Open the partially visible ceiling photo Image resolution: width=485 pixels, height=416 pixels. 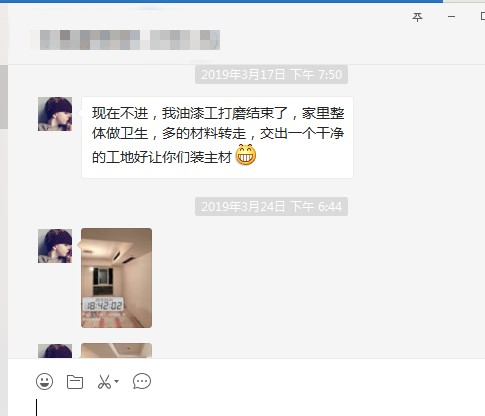(x=116, y=351)
